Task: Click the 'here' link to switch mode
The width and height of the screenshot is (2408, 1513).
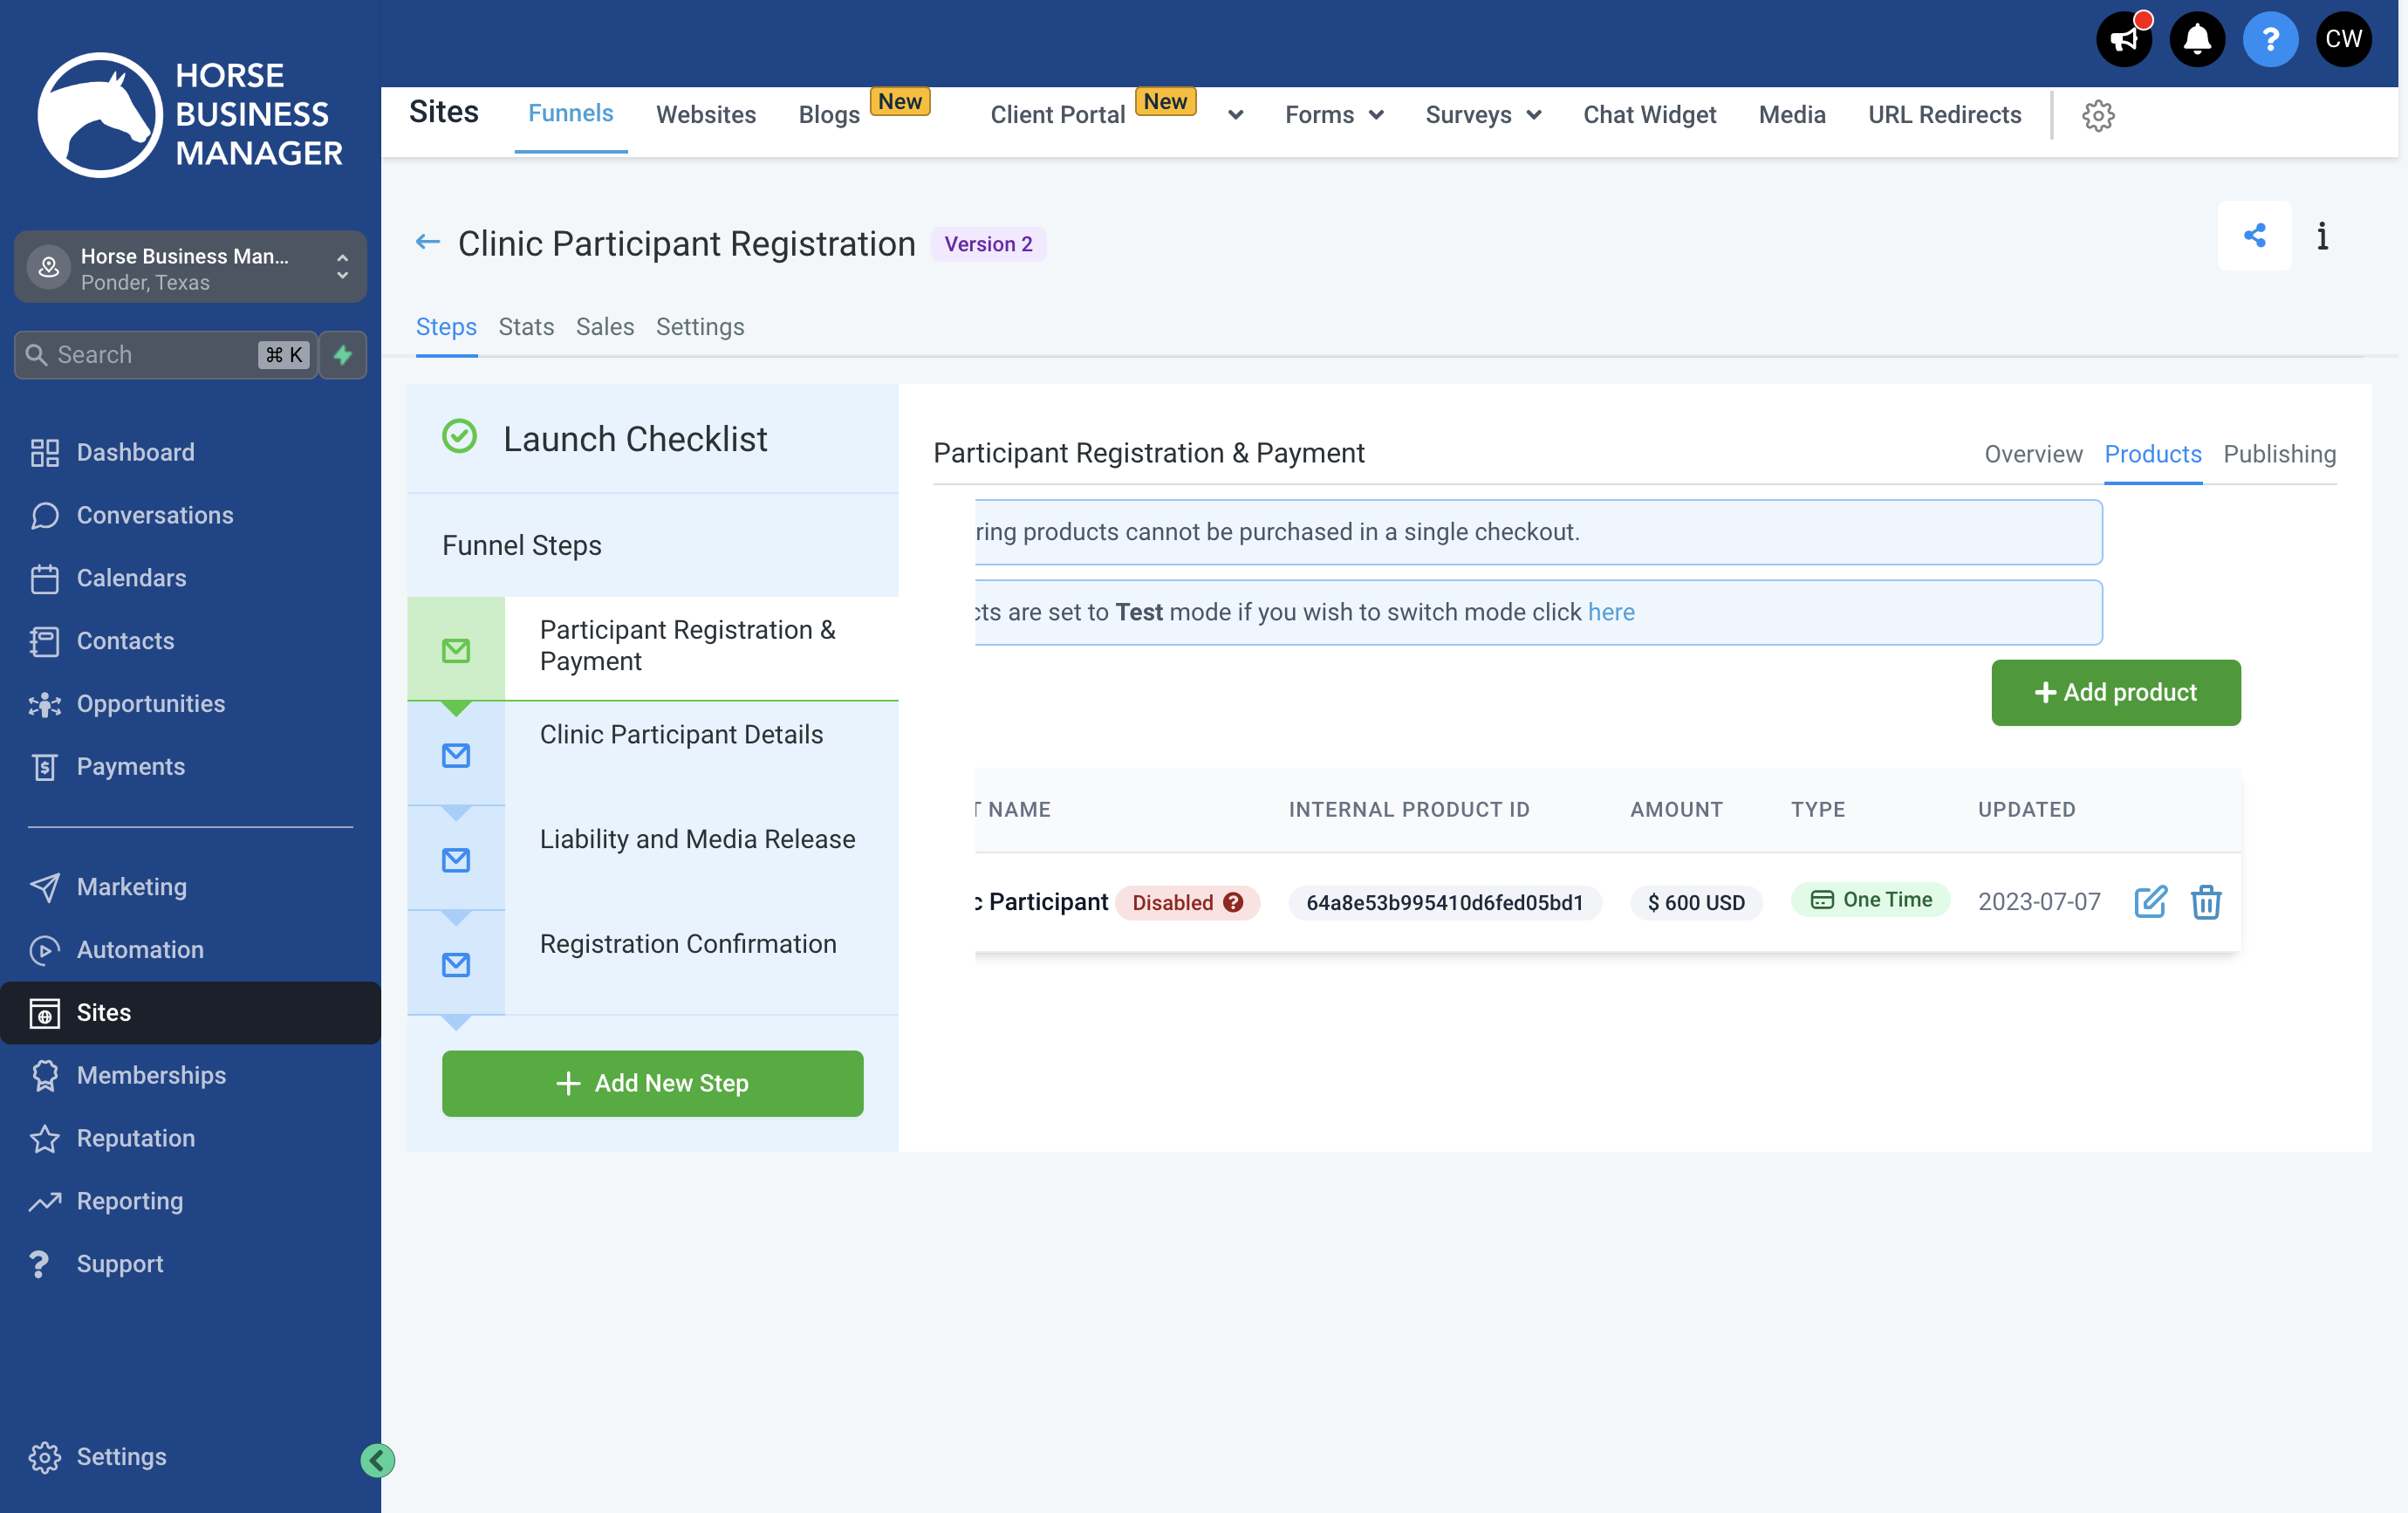Action: (x=1611, y=612)
